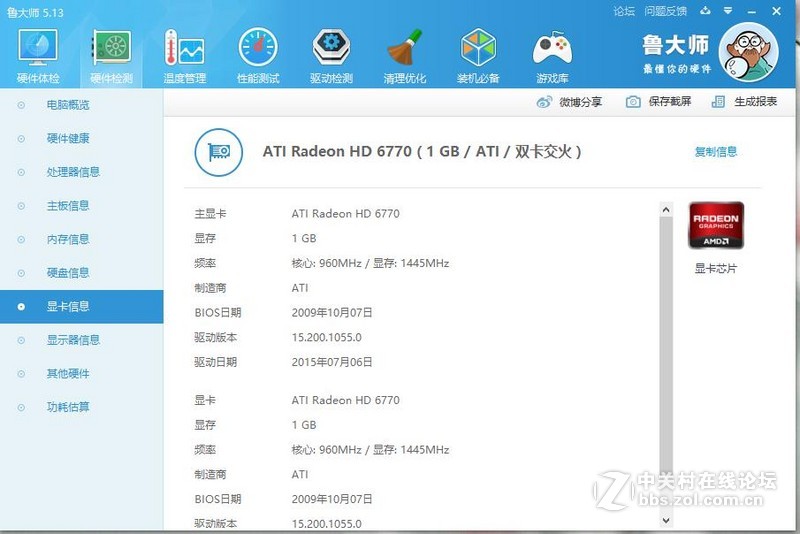800x534 pixels.
Task: Click 生成报表 generate report
Action: (756, 101)
